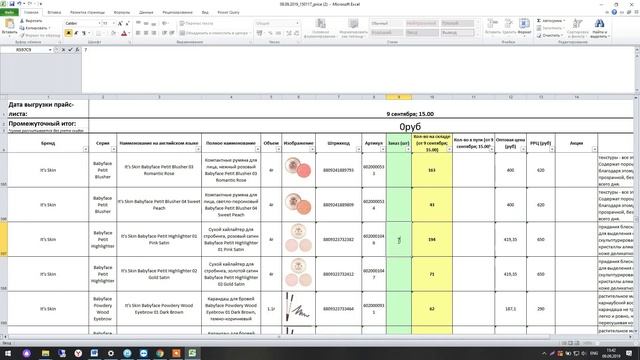The height and width of the screenshot is (360, 640).
Task: Click the Increase Font Size icon
Action: click(120, 24)
